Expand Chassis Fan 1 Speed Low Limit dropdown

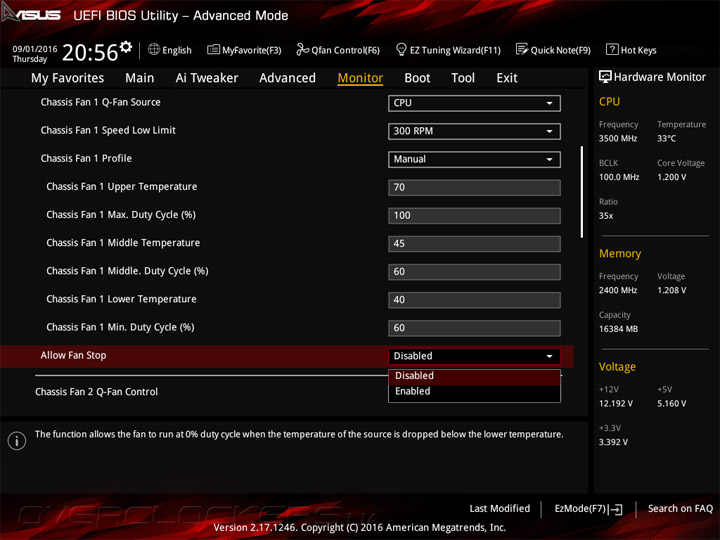(x=474, y=131)
